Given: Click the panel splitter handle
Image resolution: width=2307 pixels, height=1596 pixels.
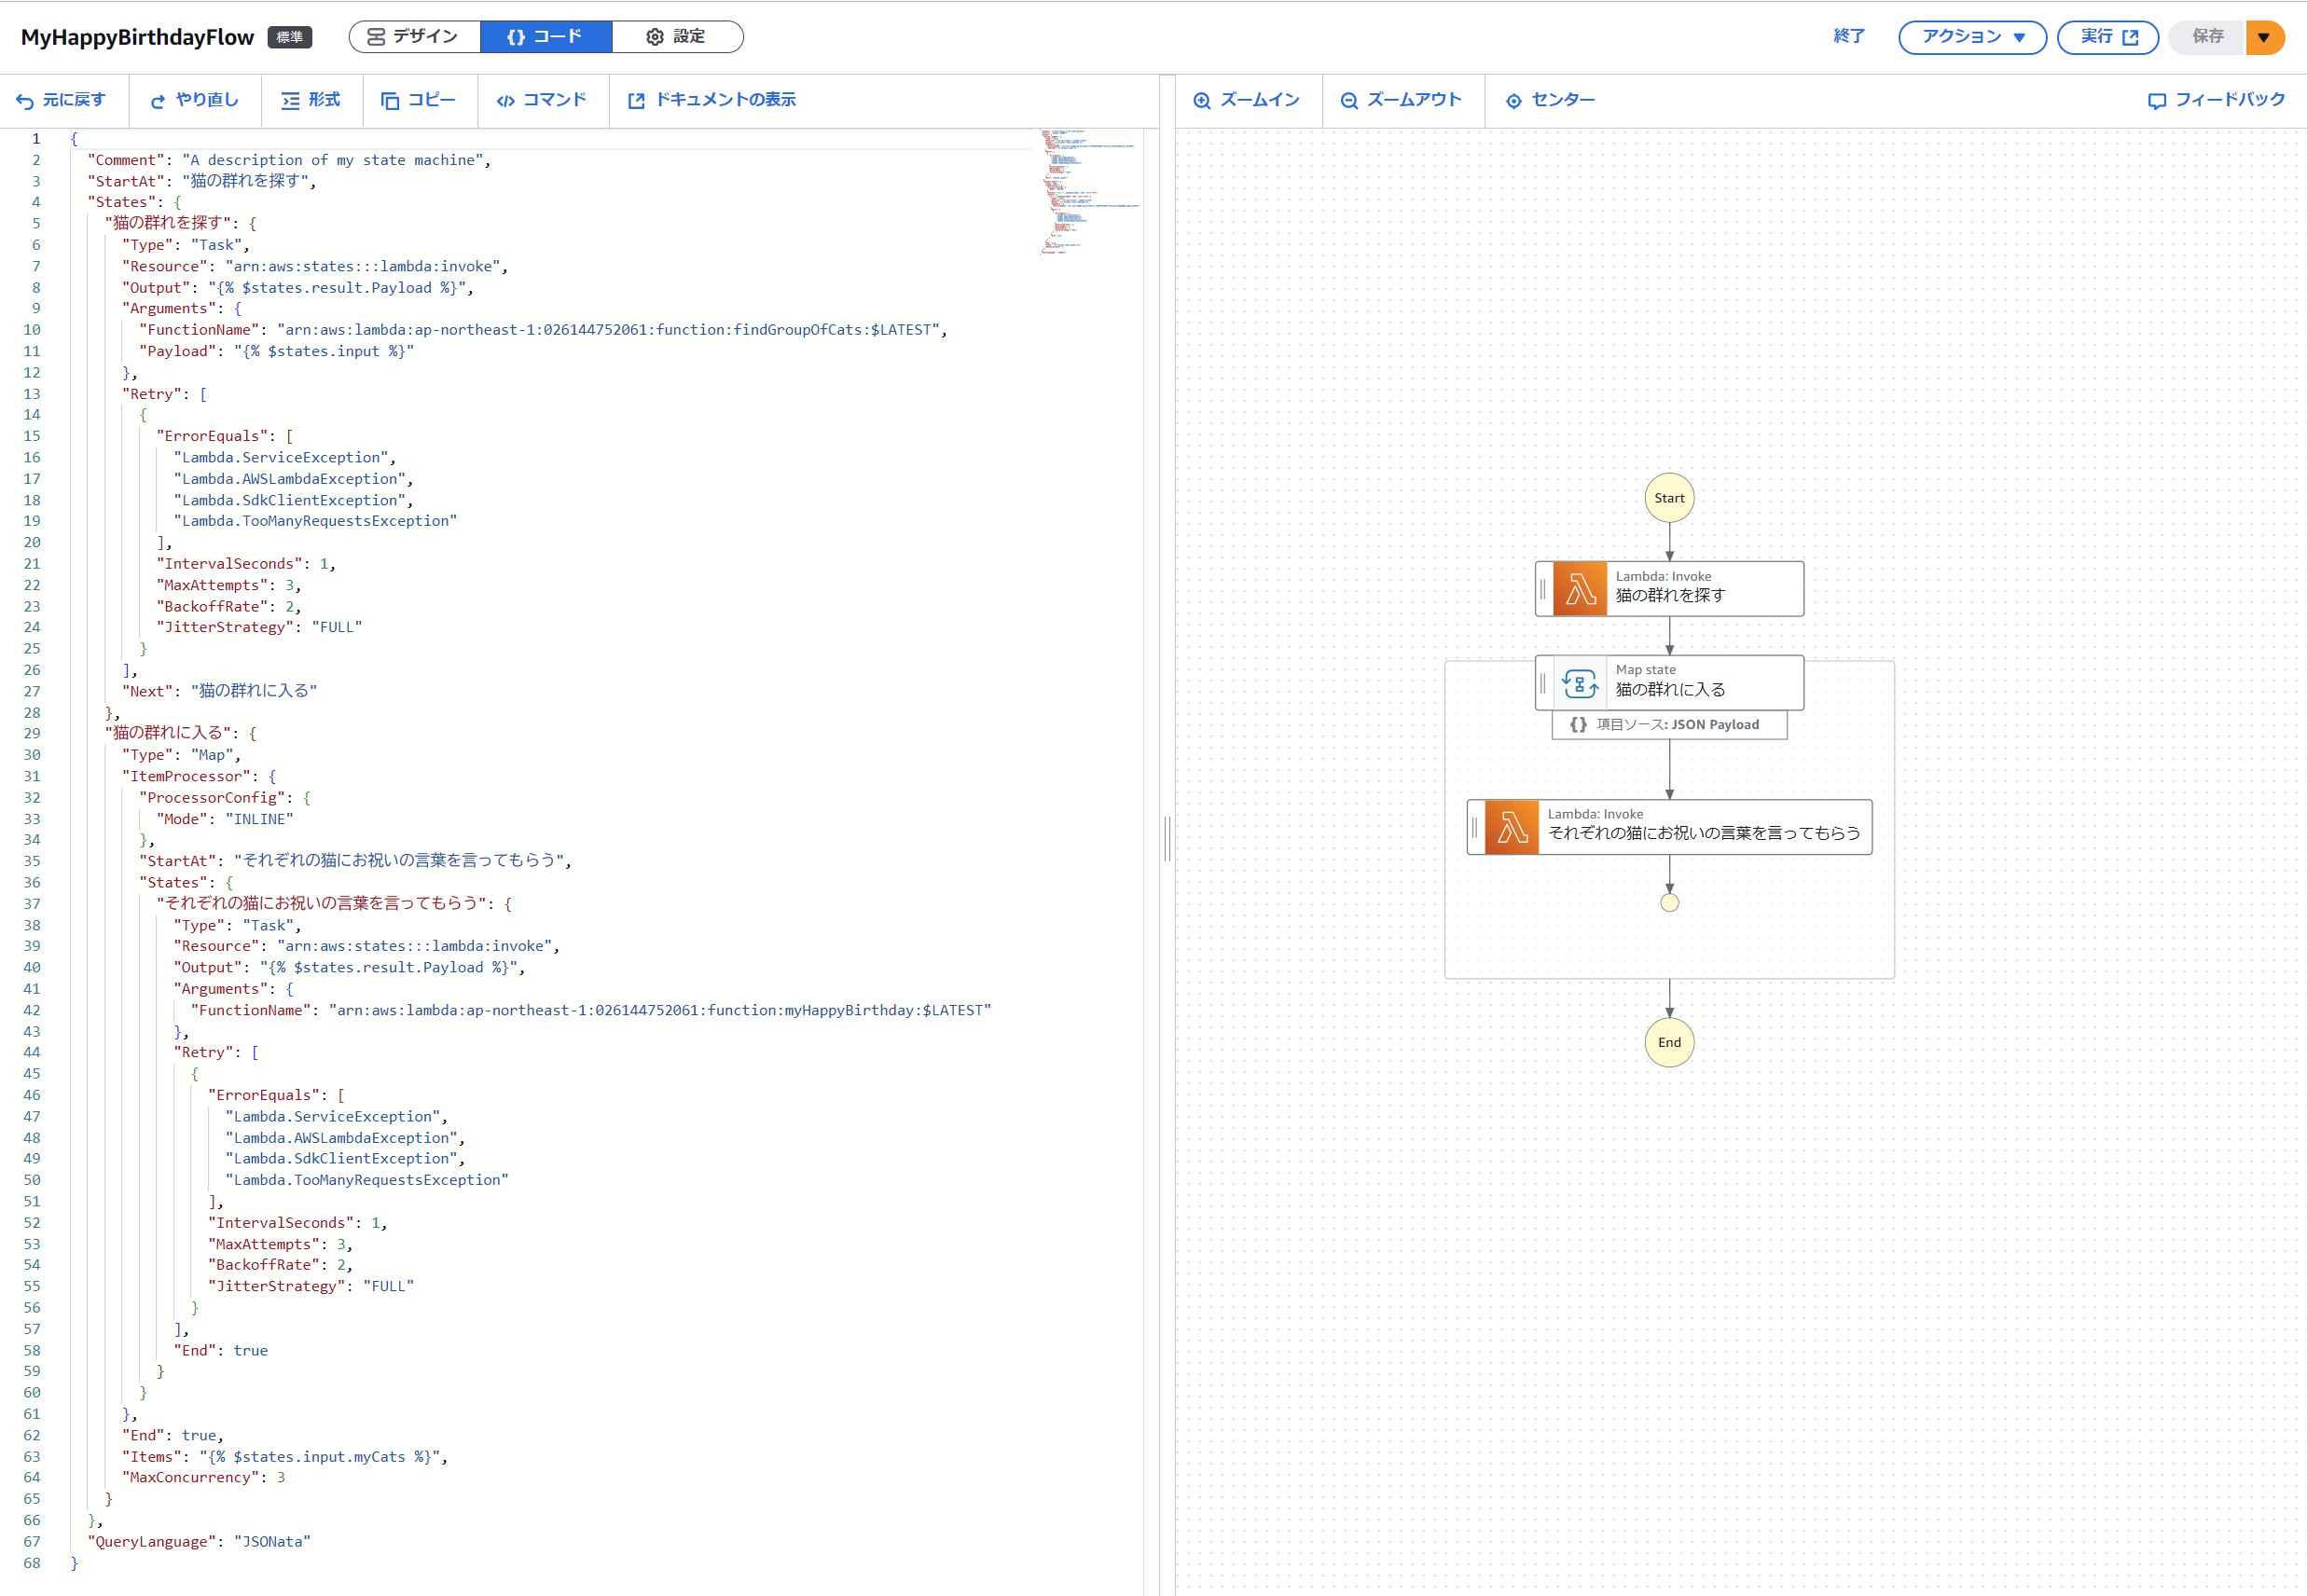Looking at the screenshot, I should 1167,838.
